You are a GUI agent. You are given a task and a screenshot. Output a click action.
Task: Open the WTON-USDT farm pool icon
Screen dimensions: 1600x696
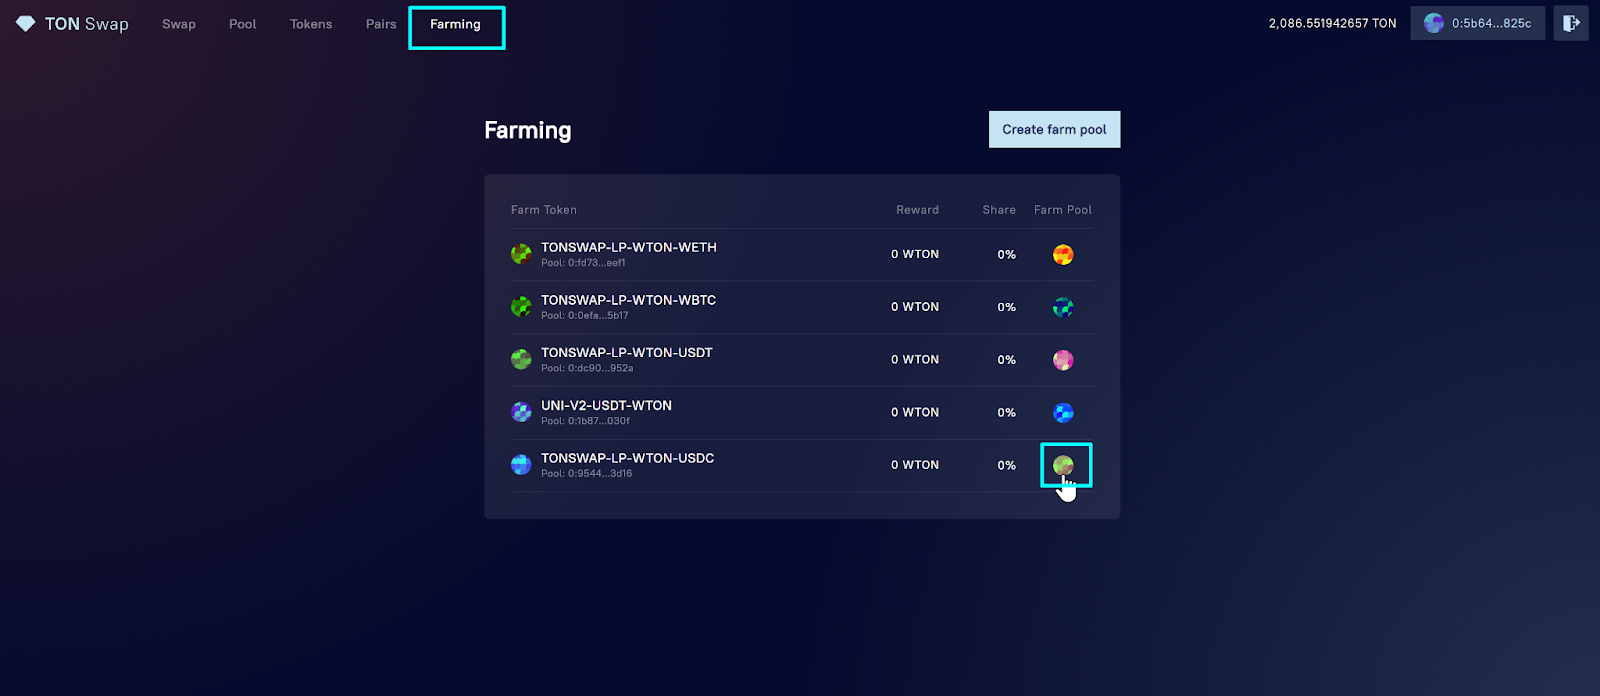[x=1063, y=360]
